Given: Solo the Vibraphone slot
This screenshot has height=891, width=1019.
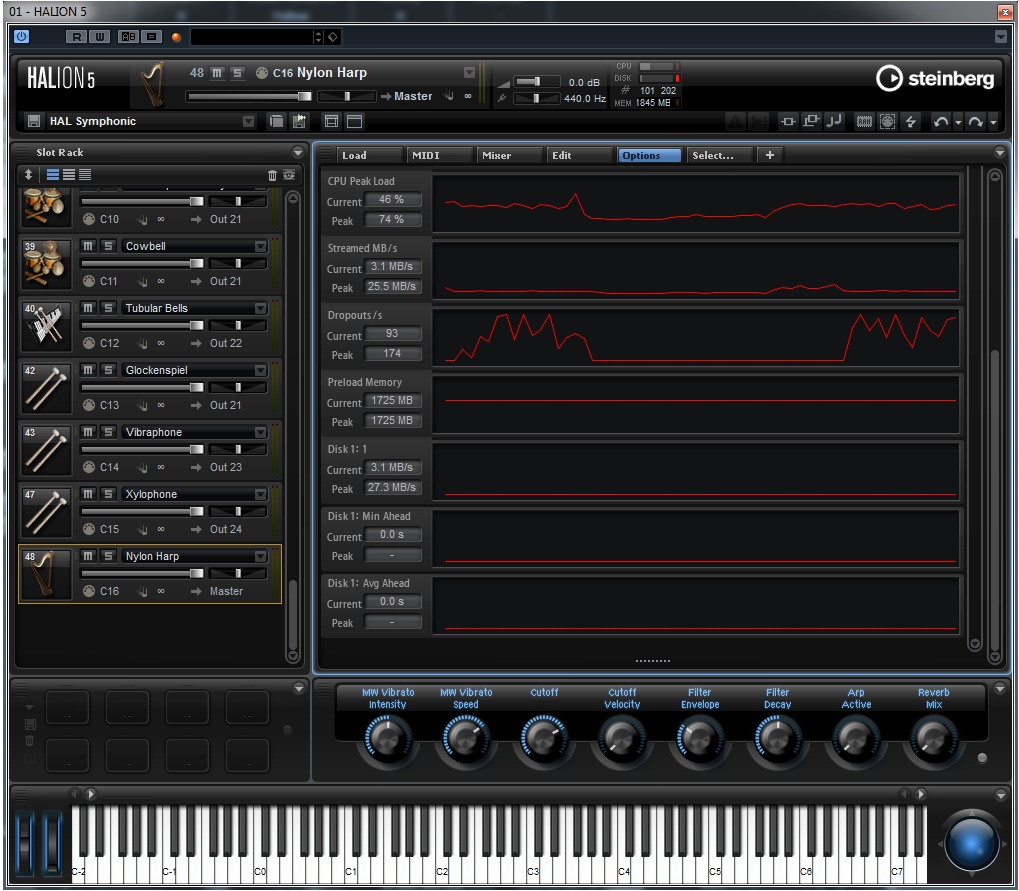Looking at the screenshot, I should [x=109, y=432].
